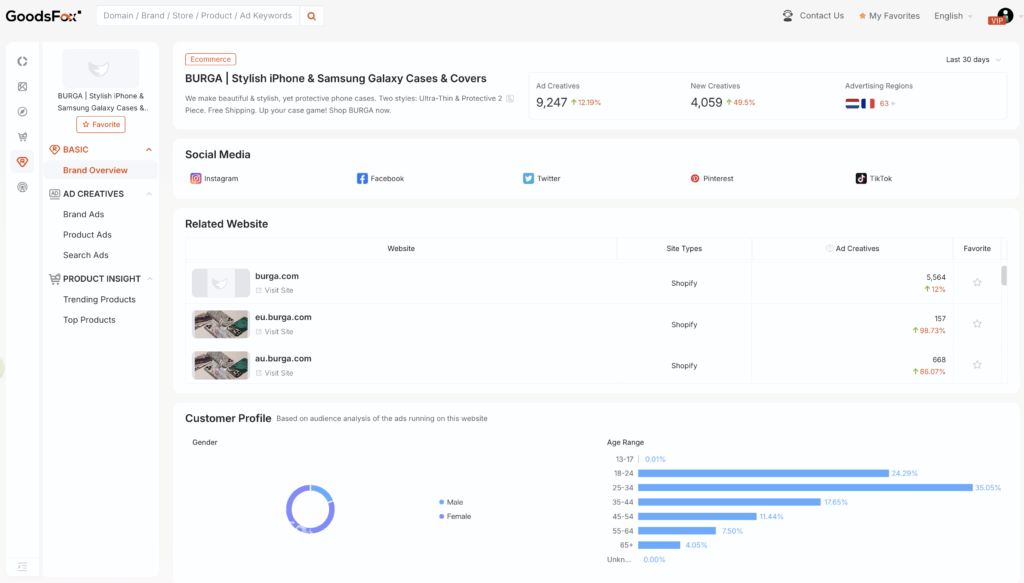The width and height of the screenshot is (1024, 583).
Task: Click the burga.com placeholder thumbnail
Action: click(221, 283)
